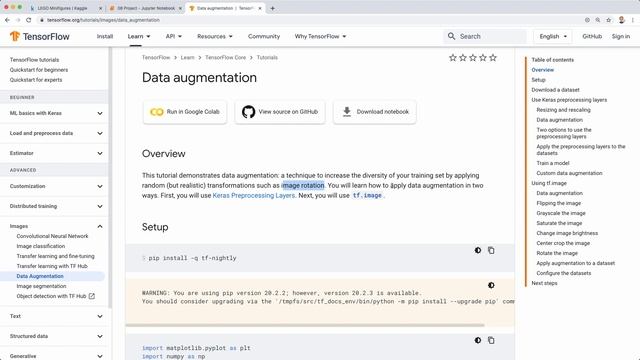The width and height of the screenshot is (640, 360).
Task: Open Convolutional Neural Network tutorial
Action: (52, 236)
